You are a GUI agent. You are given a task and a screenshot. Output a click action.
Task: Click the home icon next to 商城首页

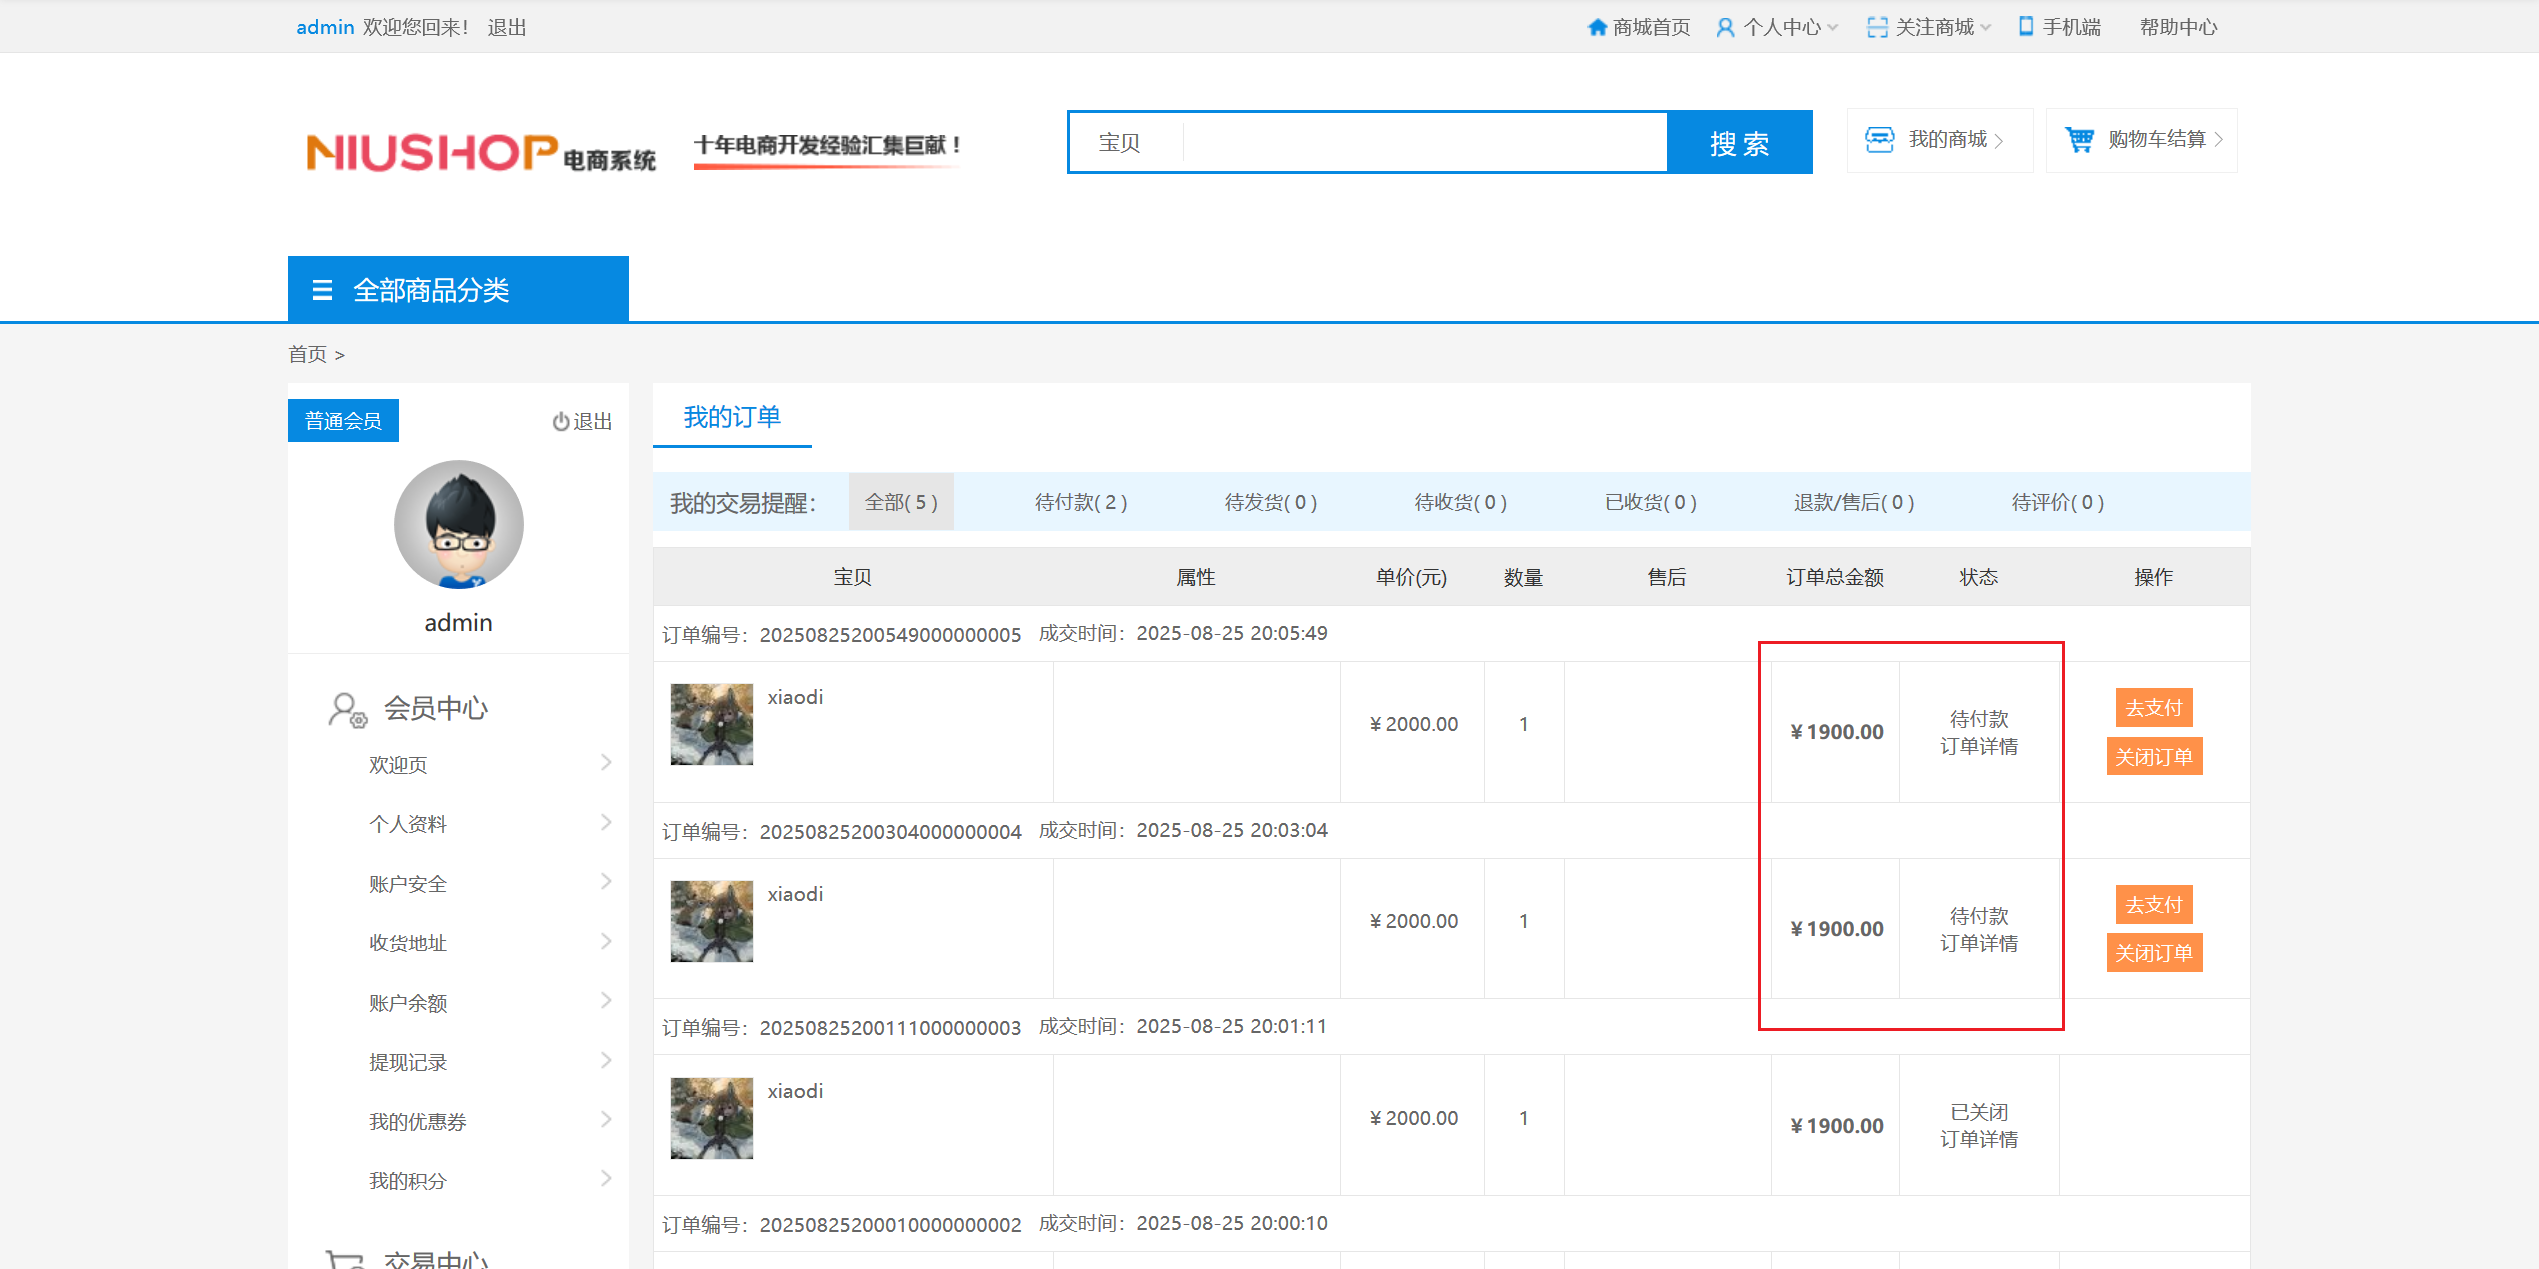pyautogui.click(x=1597, y=27)
